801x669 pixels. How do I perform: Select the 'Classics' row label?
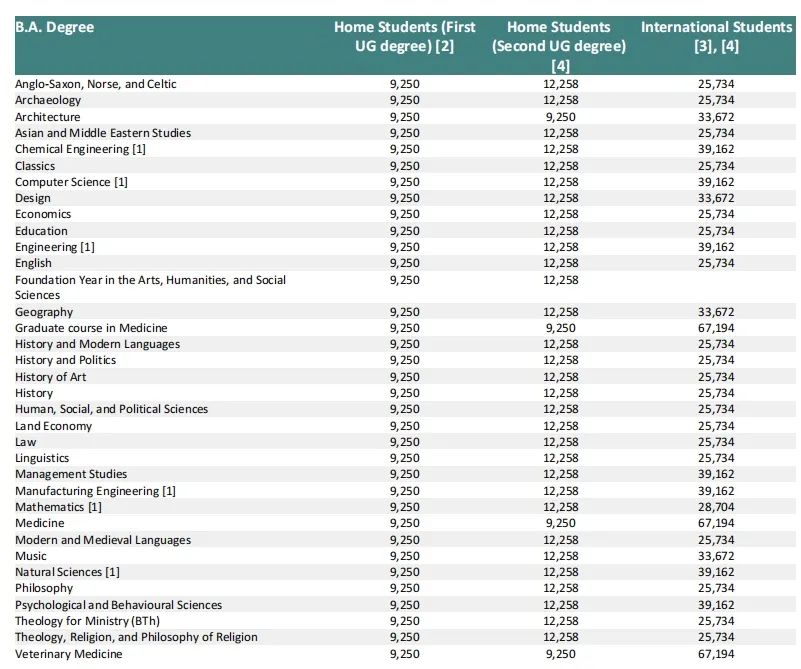(35, 166)
